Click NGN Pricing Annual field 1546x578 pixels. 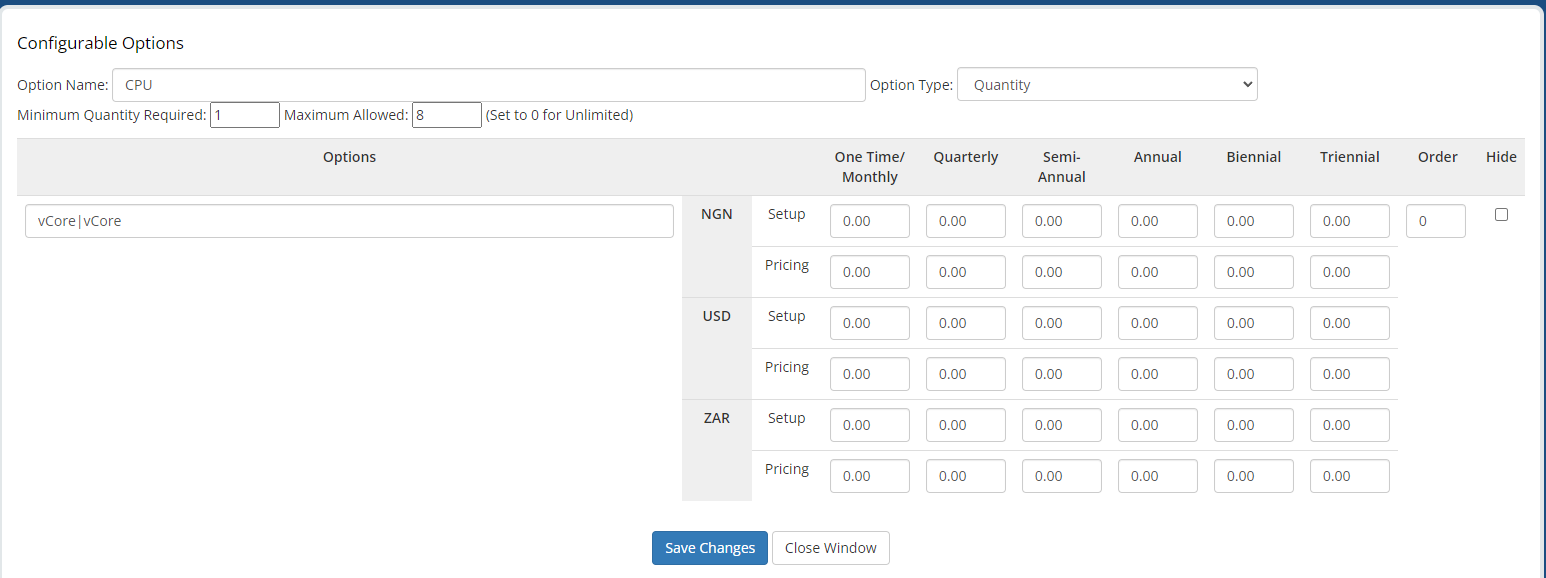pyautogui.click(x=1157, y=272)
